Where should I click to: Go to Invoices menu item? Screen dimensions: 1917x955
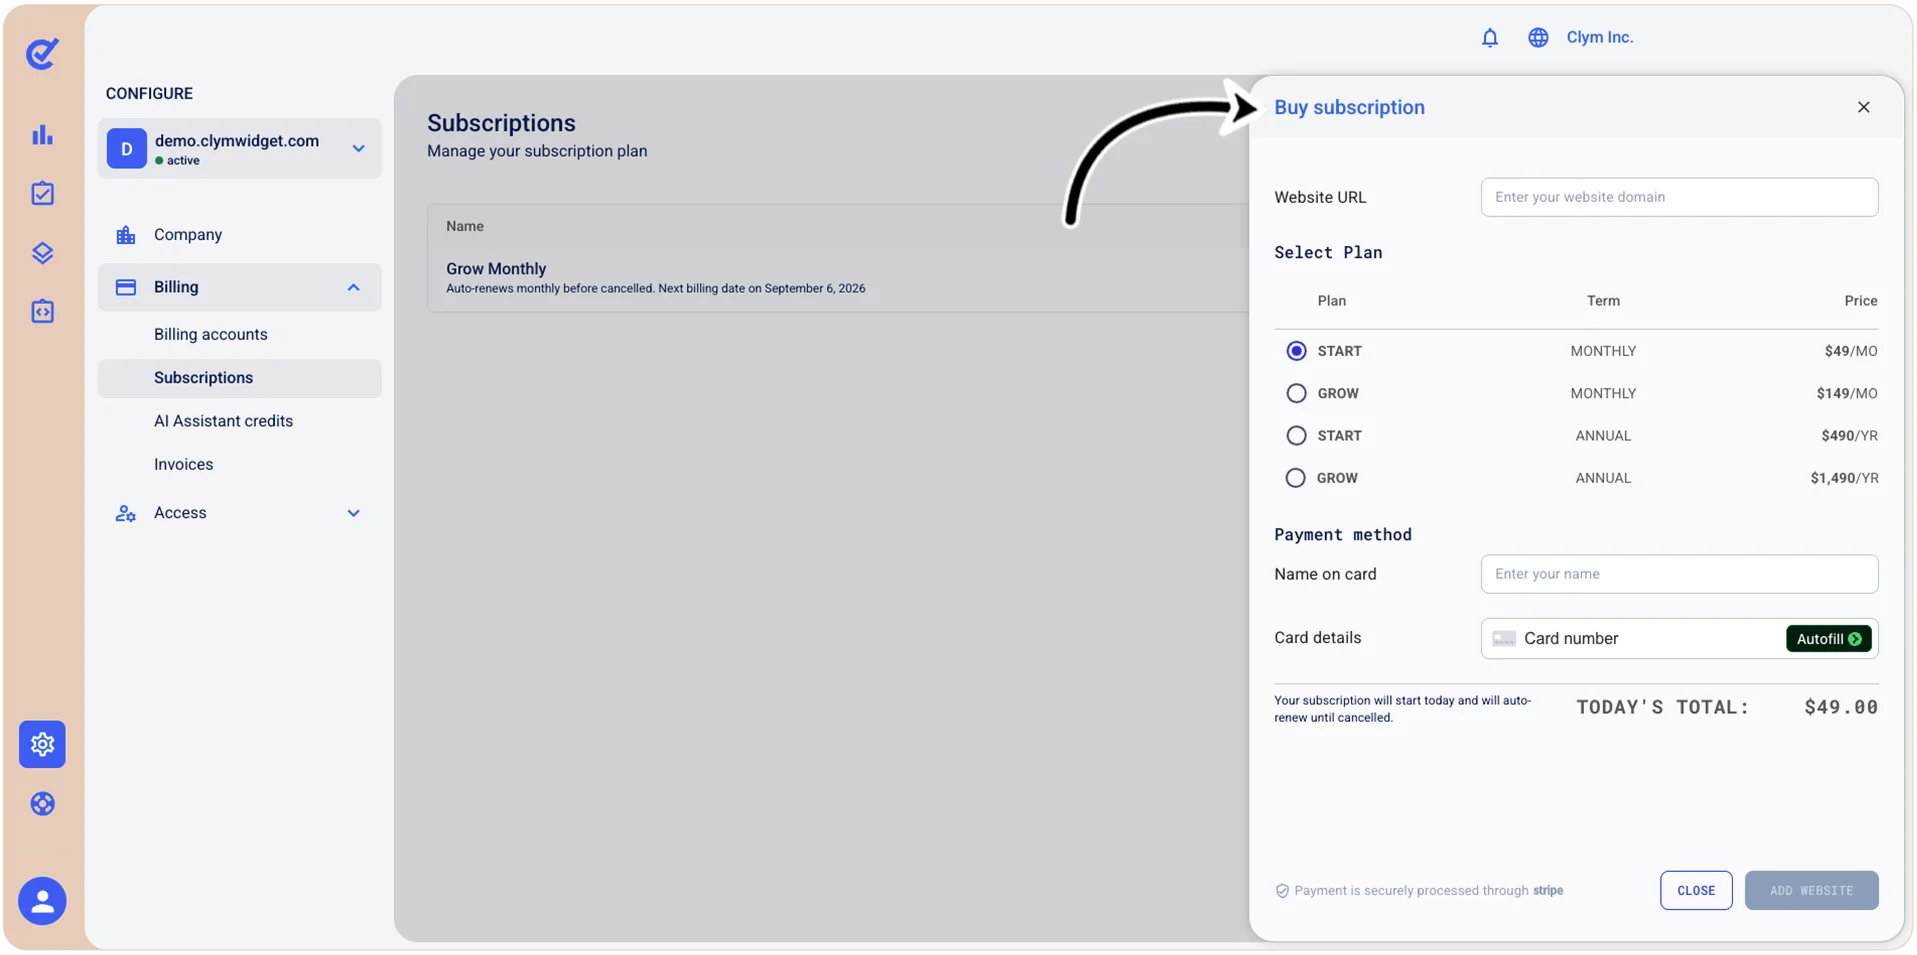[183, 464]
